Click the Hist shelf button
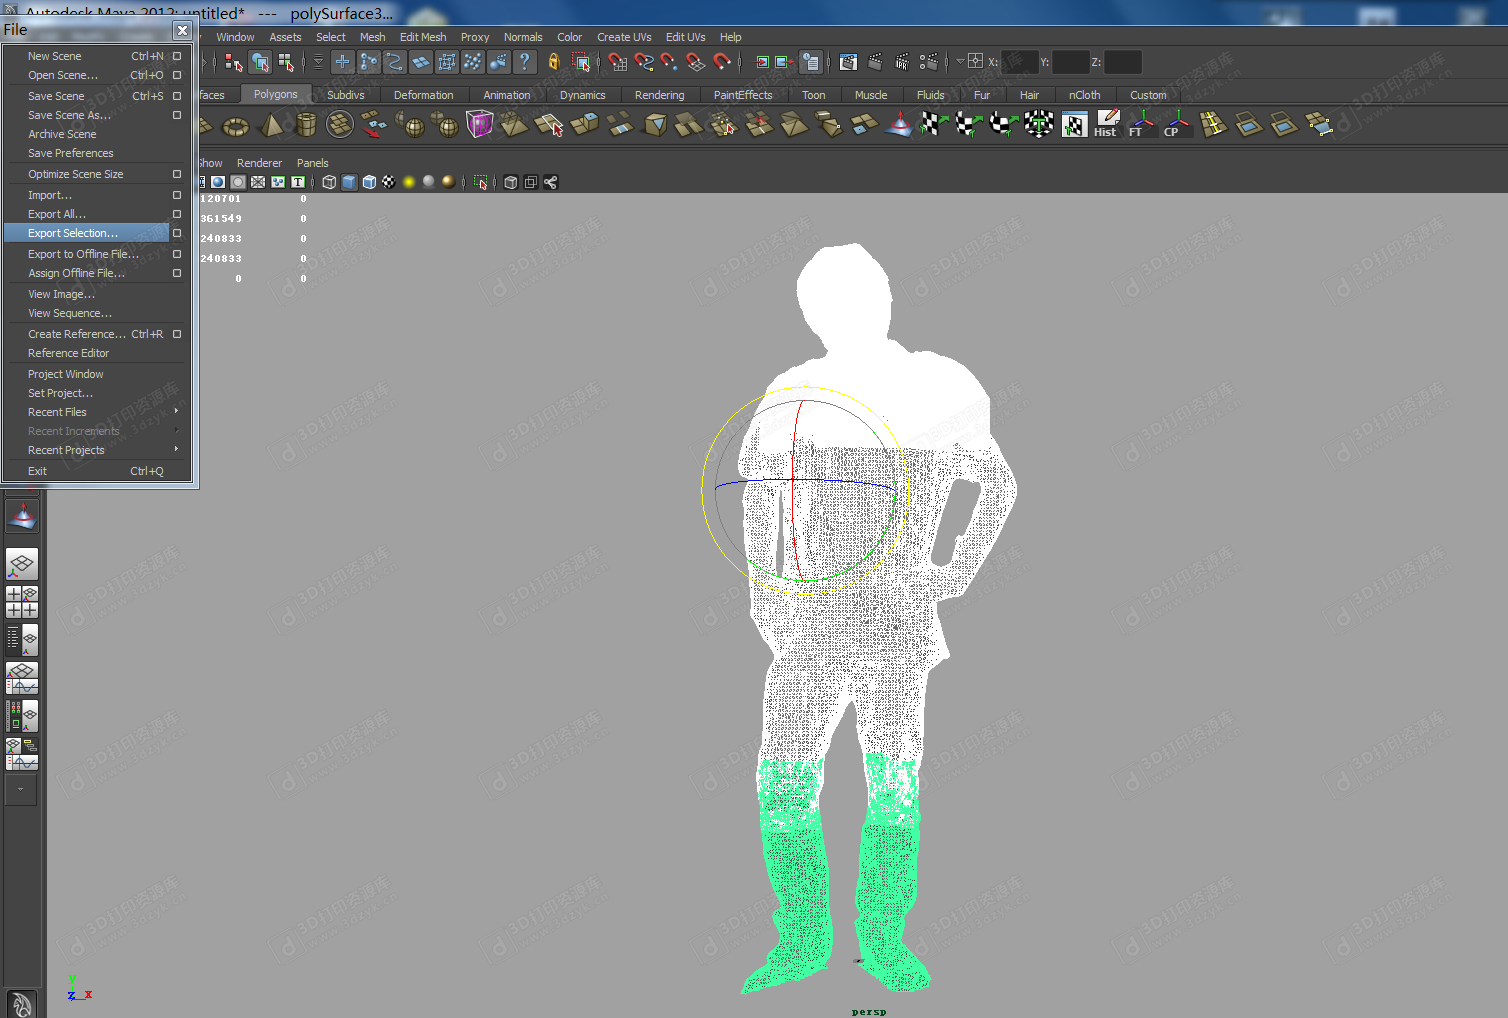Image resolution: width=1508 pixels, height=1018 pixels. (1105, 125)
